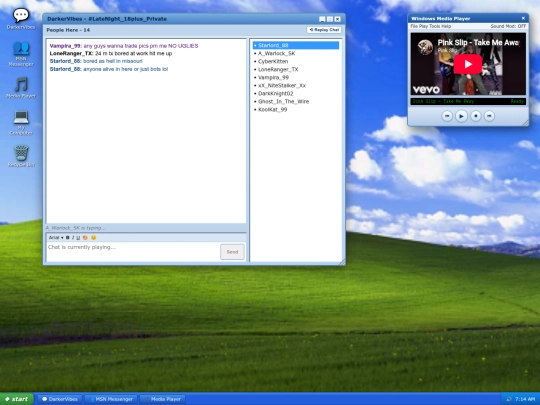
Task: Click LoneRanger_TX's bored at work message
Action: coord(111,53)
